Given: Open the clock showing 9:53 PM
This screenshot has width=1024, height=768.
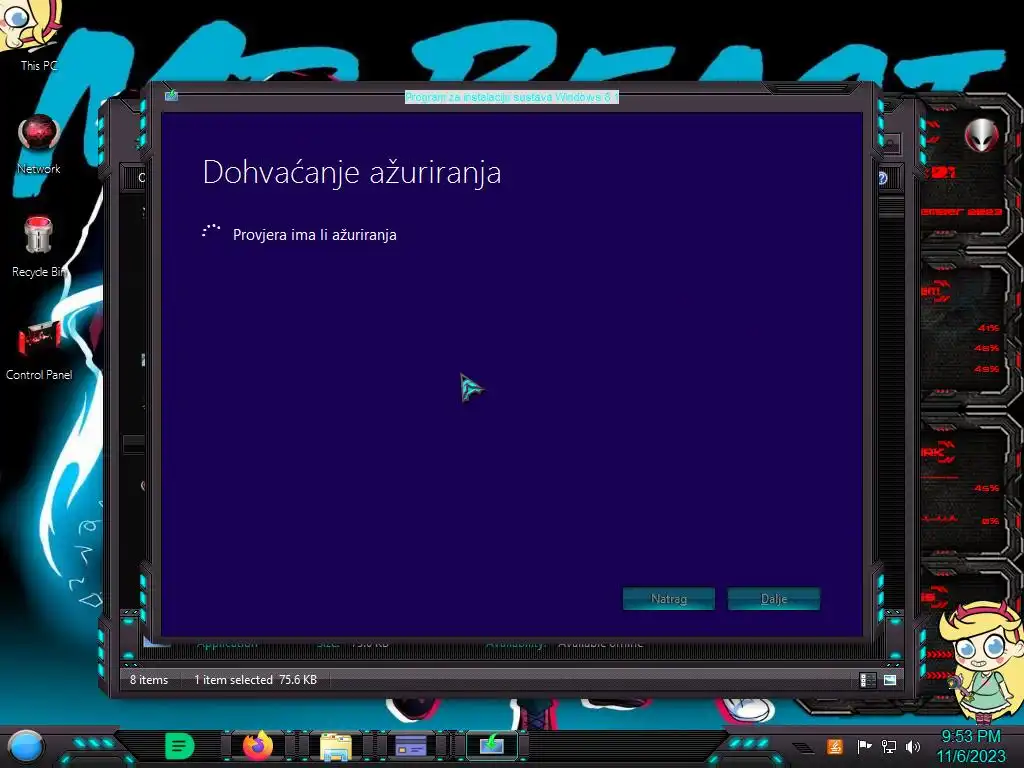Looking at the screenshot, I should coord(970,746).
